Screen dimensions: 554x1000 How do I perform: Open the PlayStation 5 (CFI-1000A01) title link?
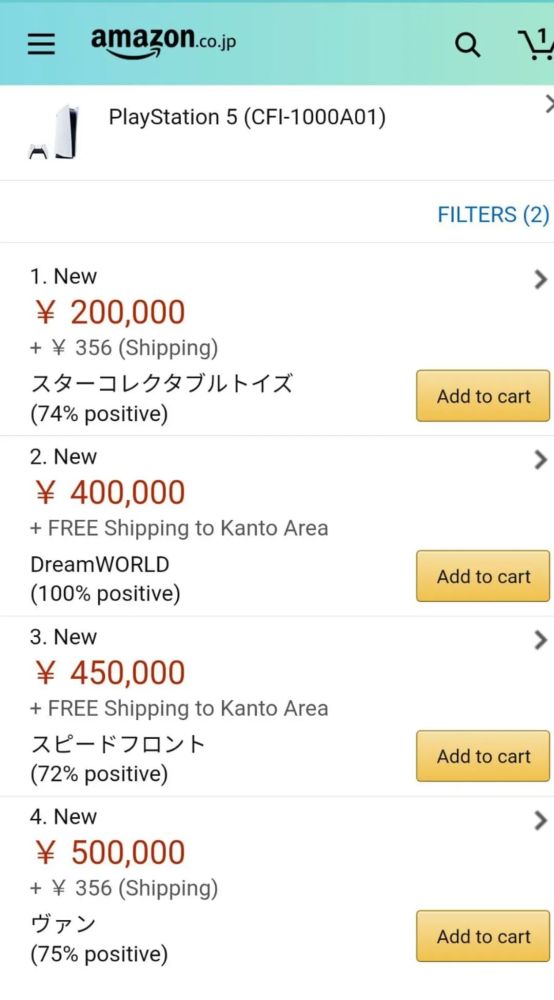coord(247,117)
